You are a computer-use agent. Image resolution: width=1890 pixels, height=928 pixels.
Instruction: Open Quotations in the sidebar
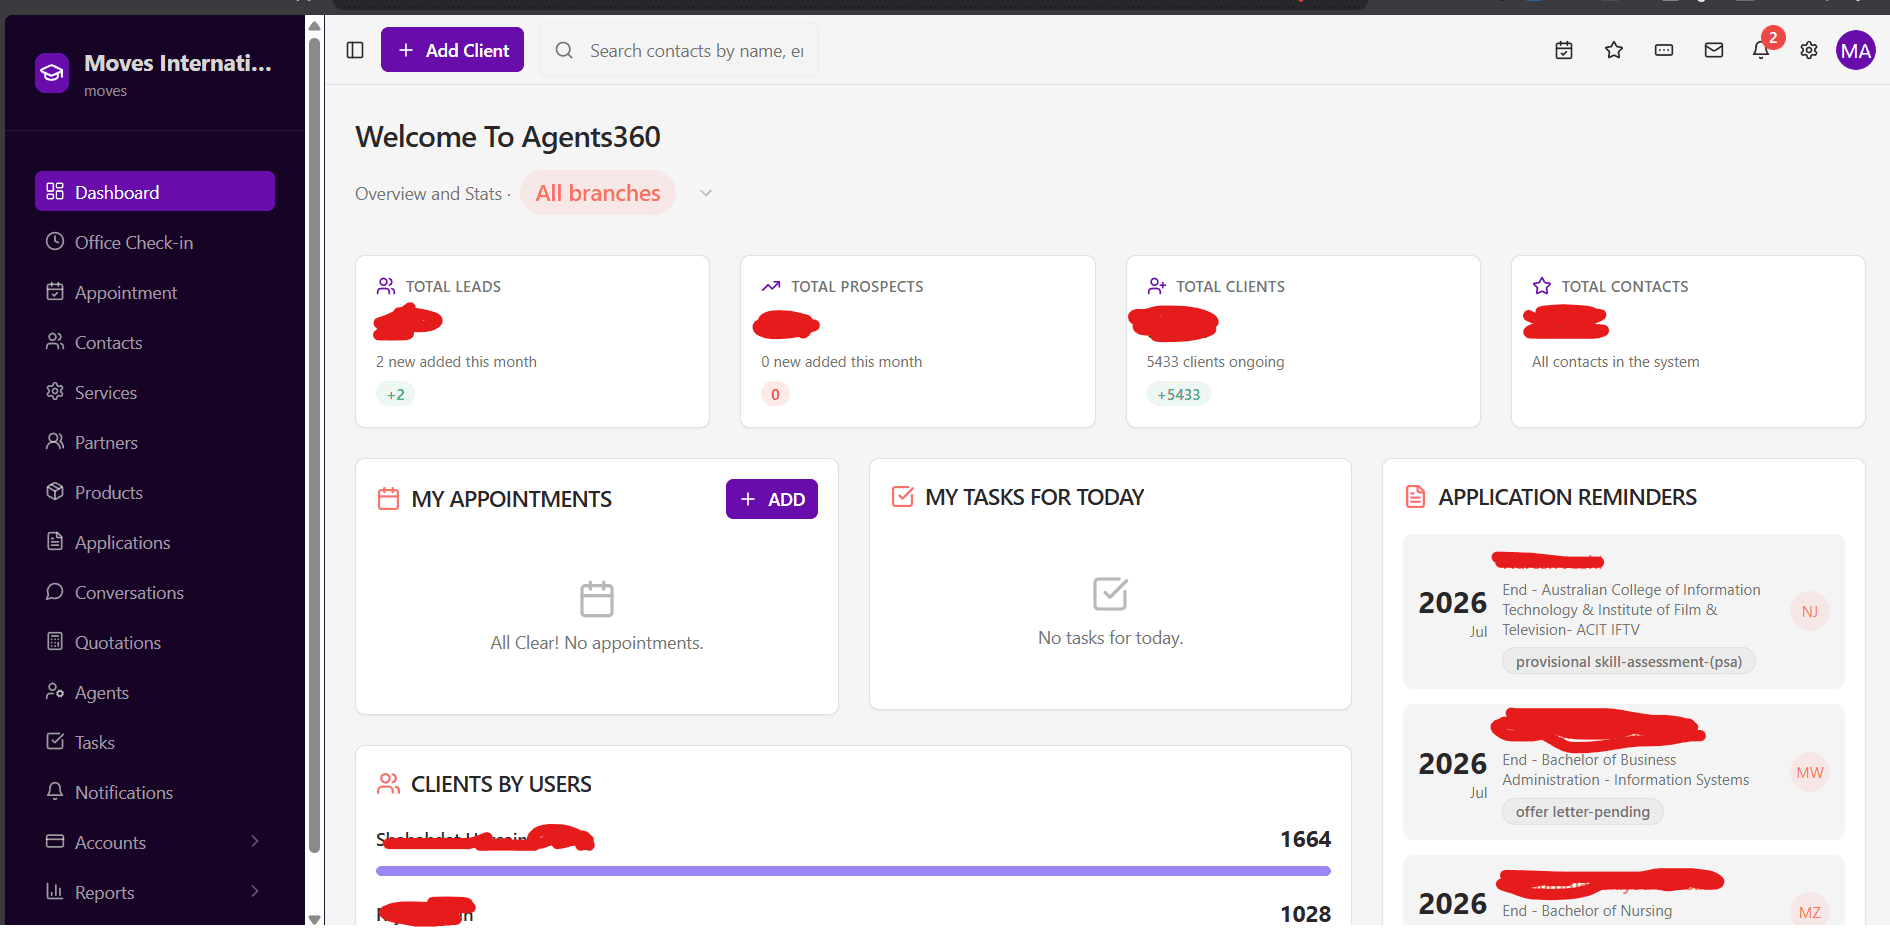point(155,642)
